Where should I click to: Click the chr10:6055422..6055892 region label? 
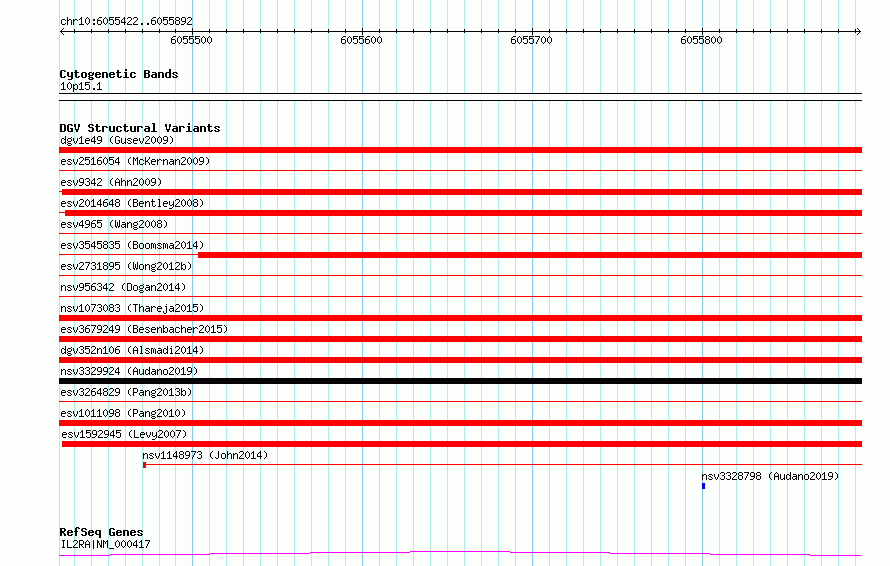(x=126, y=21)
